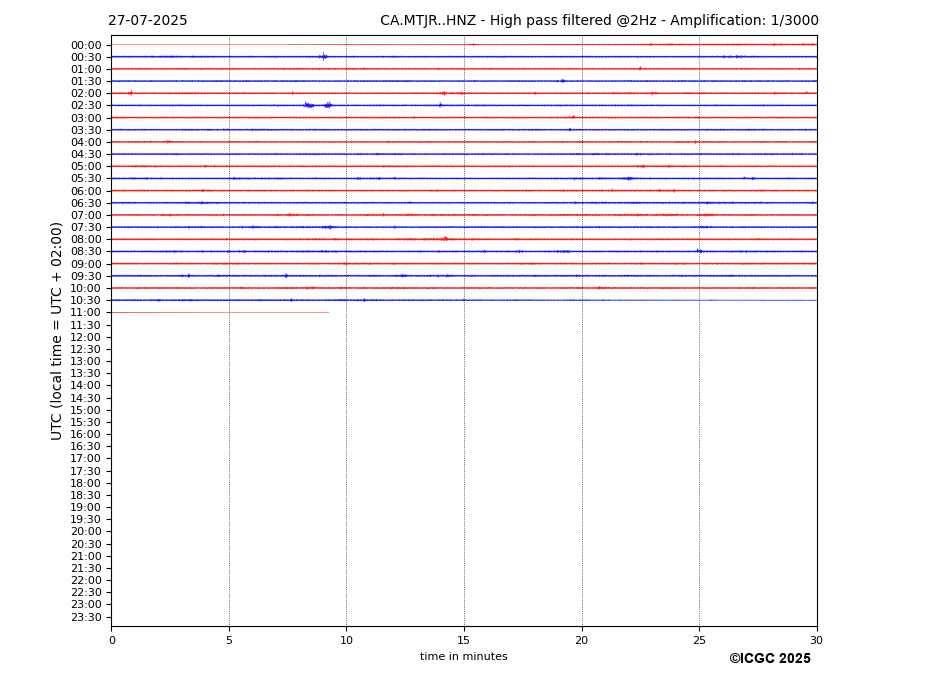This screenshot has width=927, height=696.
Task: Click the x-axis tick label 10
Action: coord(346,640)
